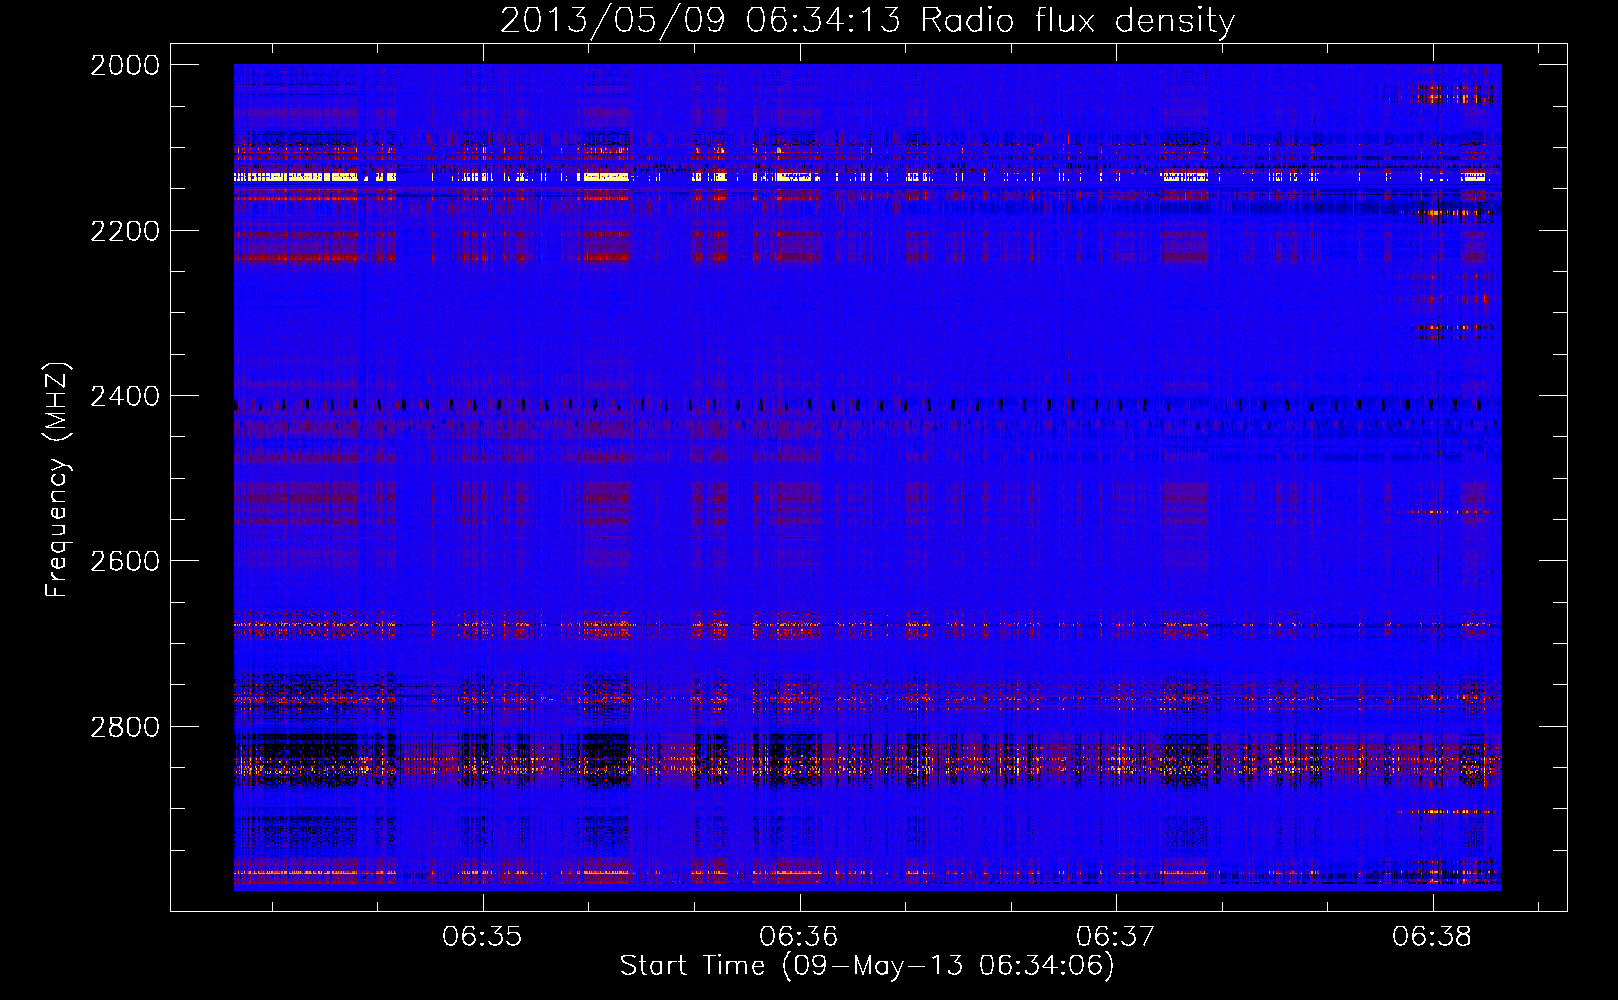Select the 2800 frequency tick label
Viewport: 1618px width, 1000px height.
[125, 727]
